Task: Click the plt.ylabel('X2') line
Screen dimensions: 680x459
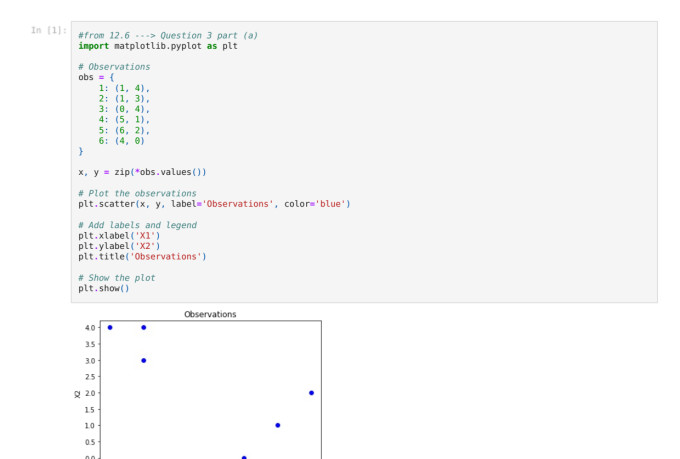Action: click(119, 246)
